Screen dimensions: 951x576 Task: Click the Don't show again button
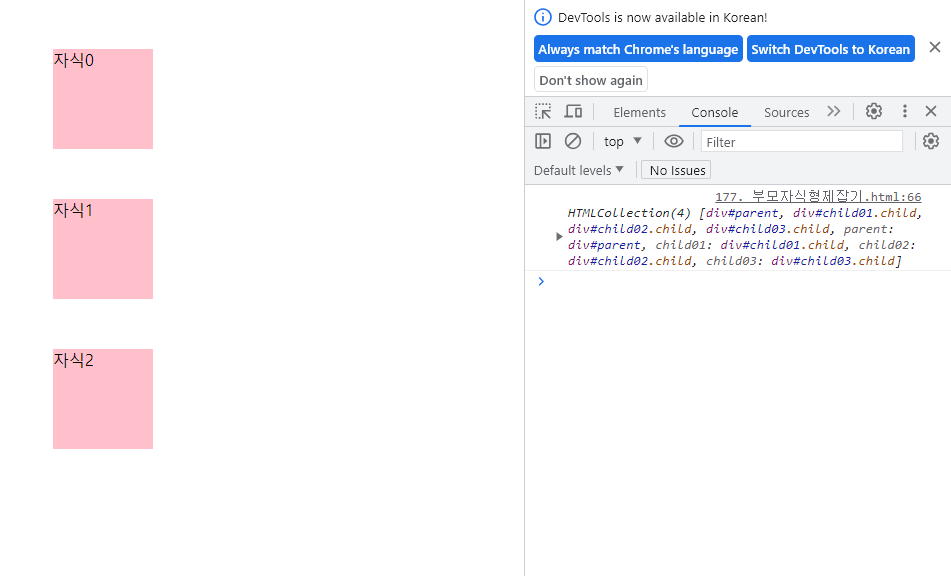(x=591, y=80)
